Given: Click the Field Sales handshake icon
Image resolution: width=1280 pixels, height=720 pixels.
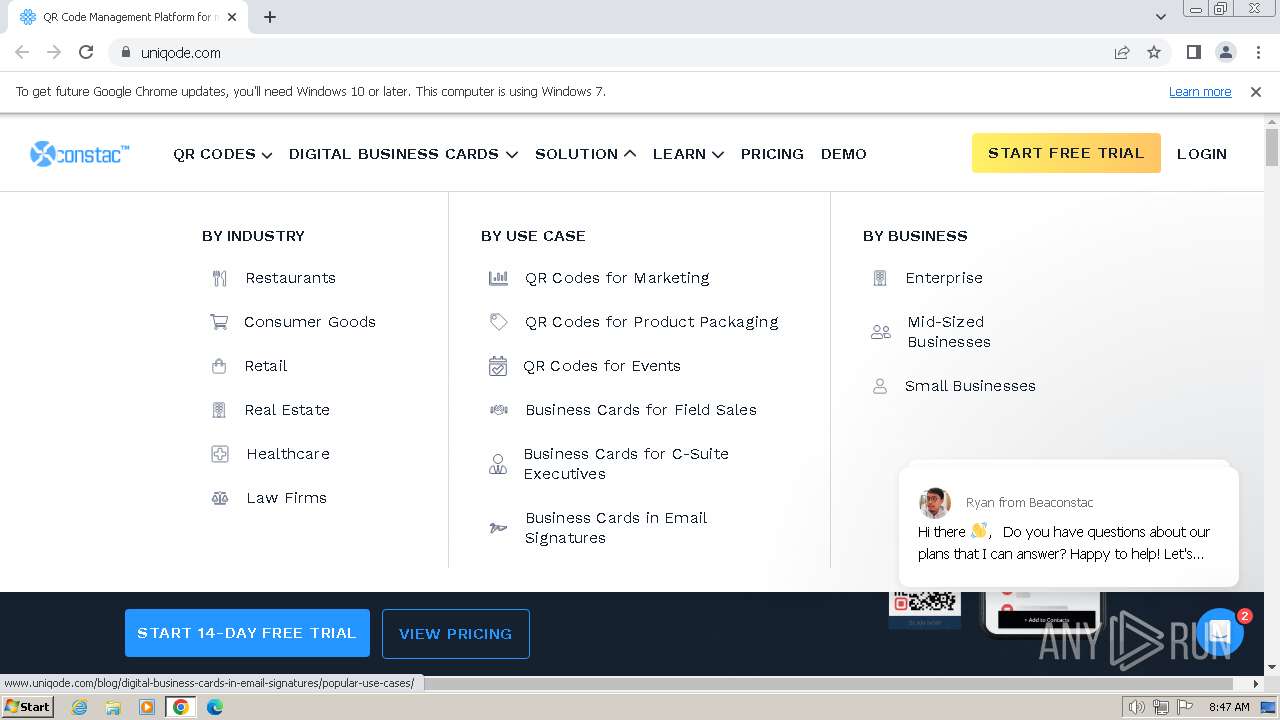Looking at the screenshot, I should coord(498,410).
